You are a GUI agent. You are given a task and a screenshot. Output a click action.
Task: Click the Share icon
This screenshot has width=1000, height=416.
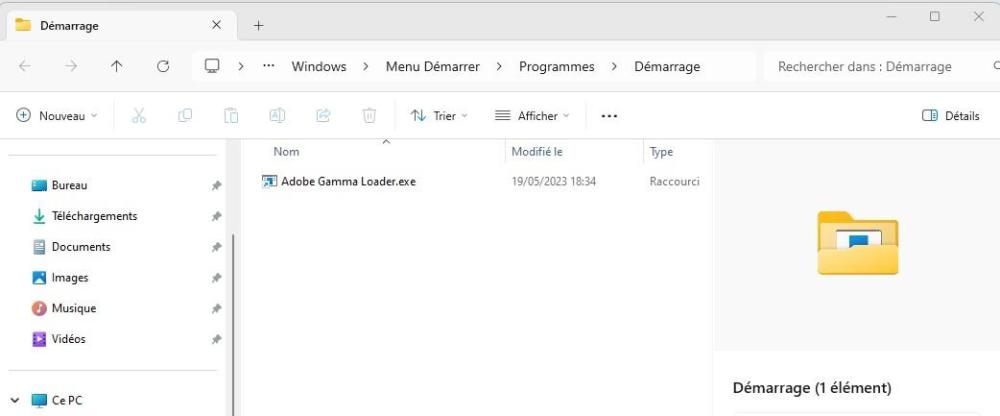[x=323, y=115]
